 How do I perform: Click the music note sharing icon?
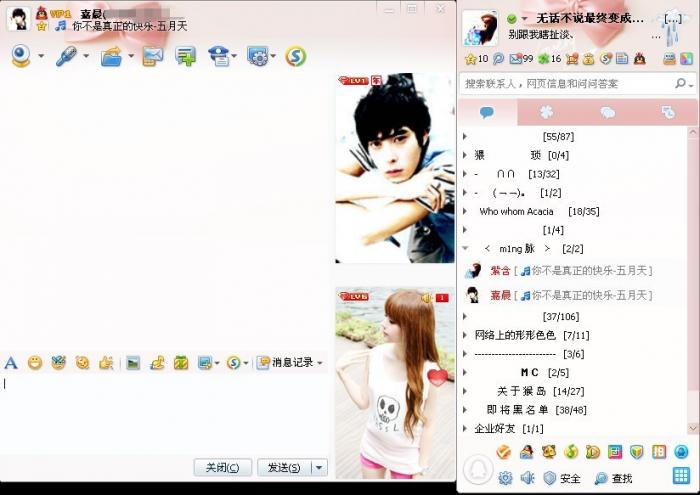tap(157, 363)
